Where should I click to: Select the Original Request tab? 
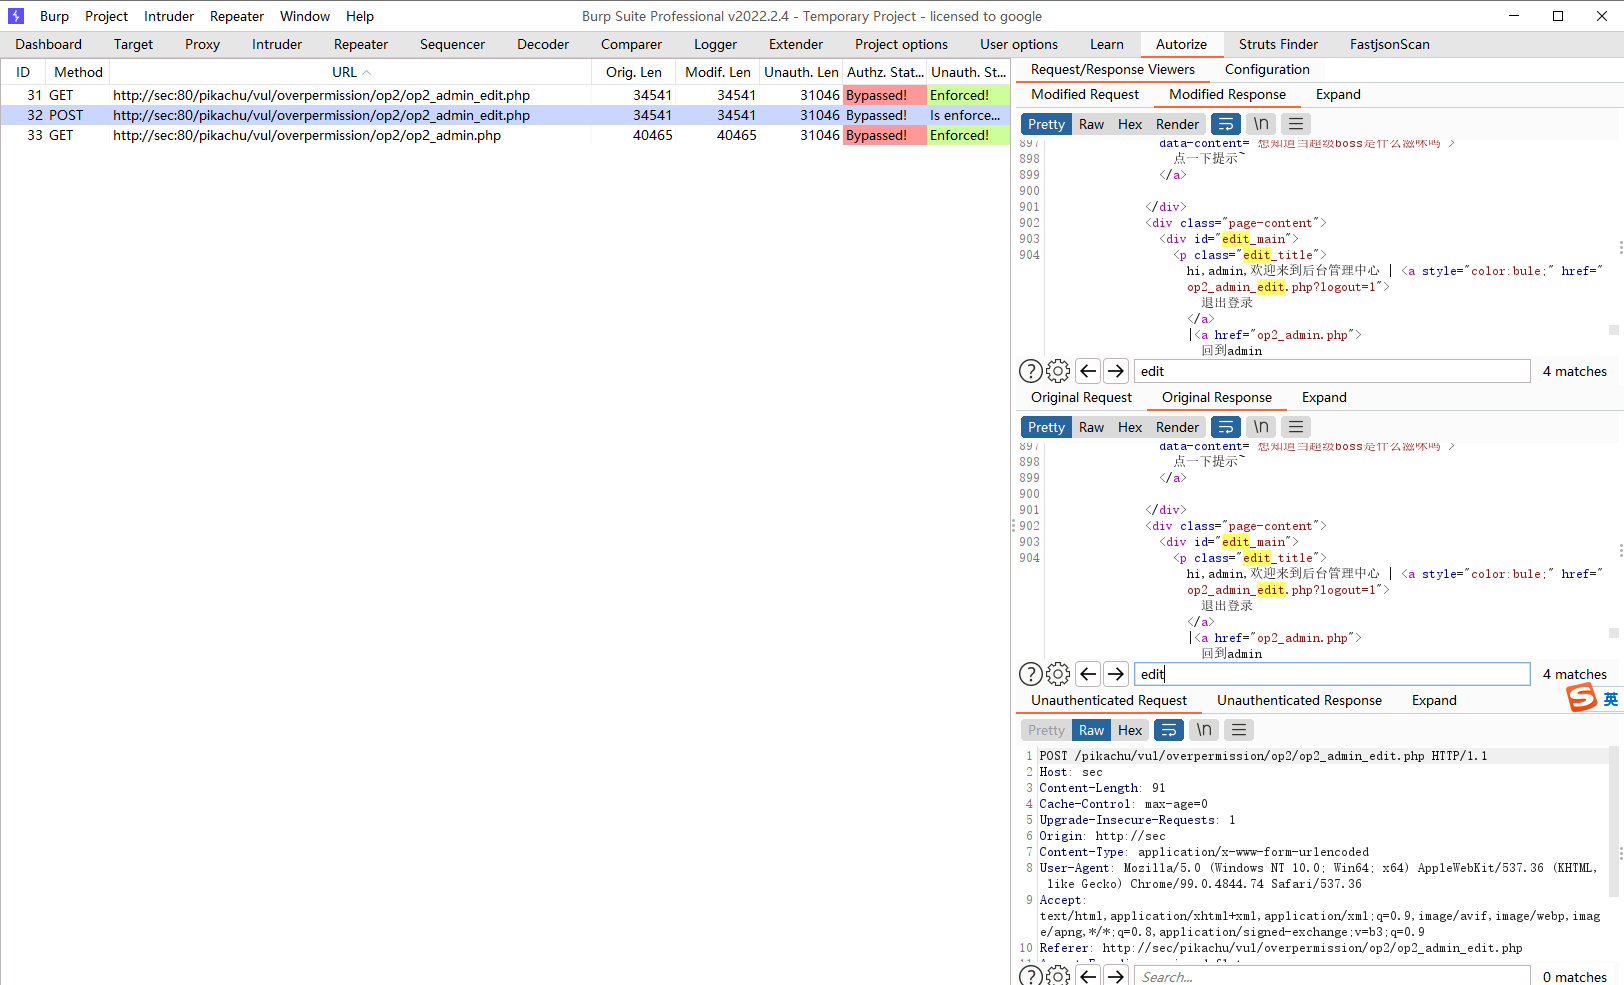click(1081, 397)
